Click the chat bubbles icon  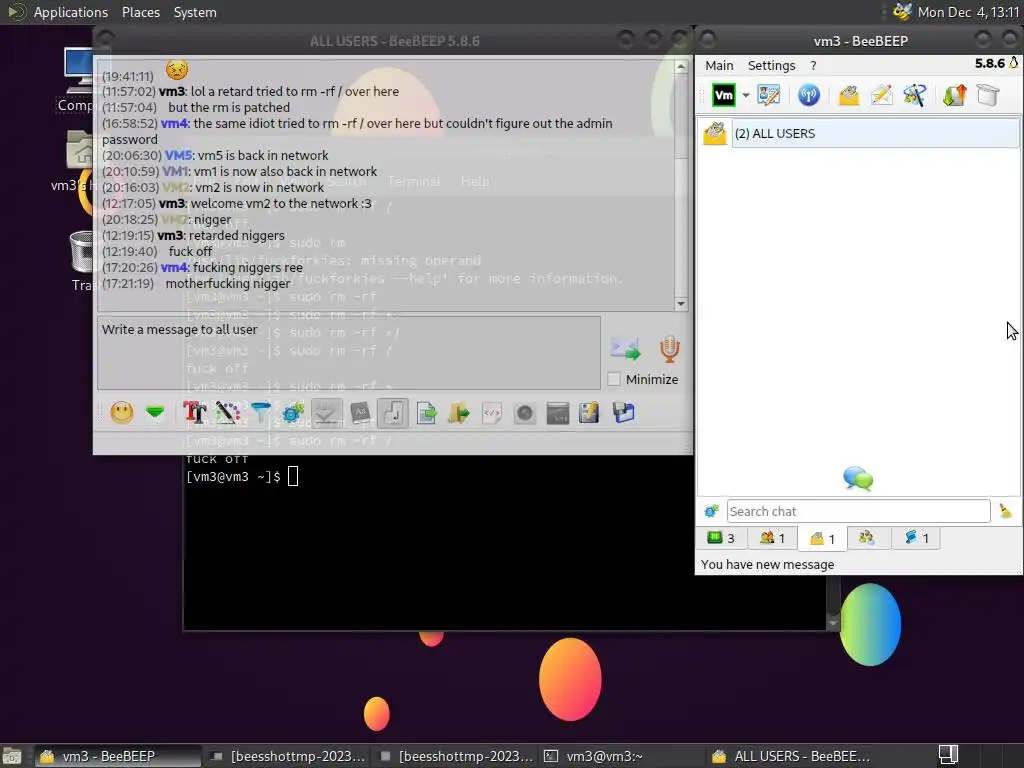click(x=858, y=479)
